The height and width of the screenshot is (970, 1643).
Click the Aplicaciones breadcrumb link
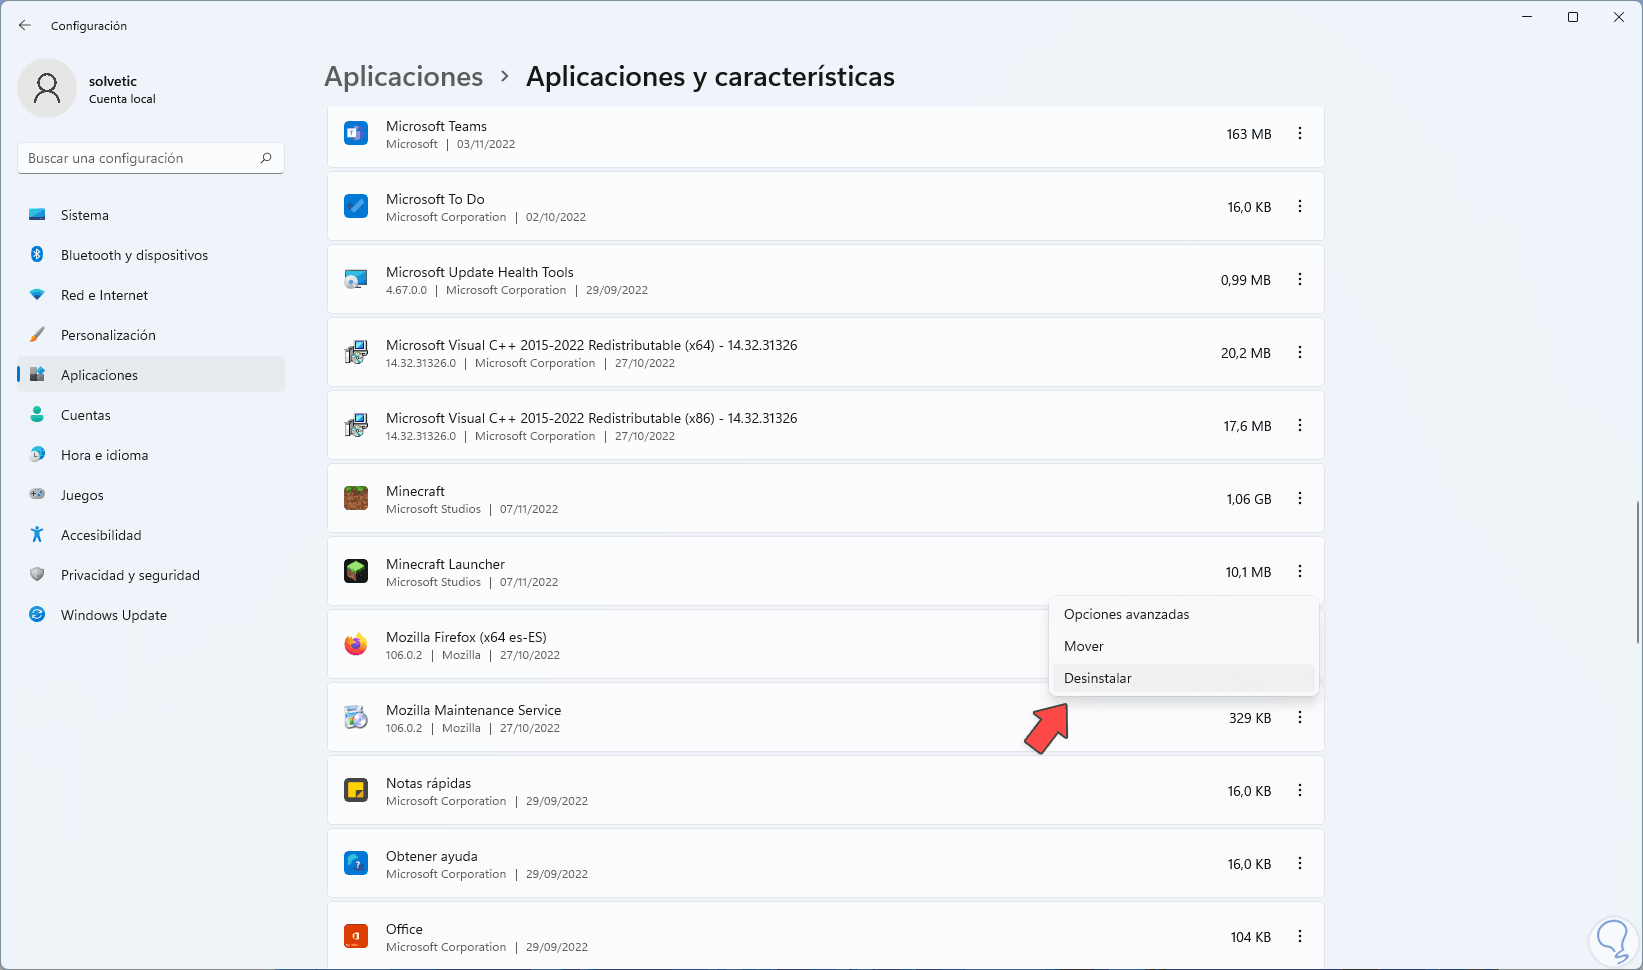(x=404, y=77)
